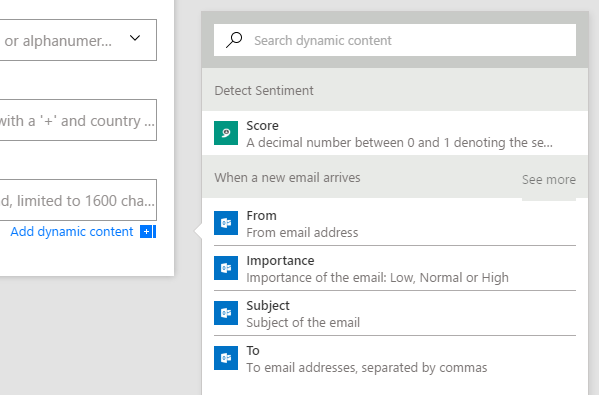Viewport: 599px width, 395px height.
Task: Insert the Subject dynamic value
Action: point(395,314)
